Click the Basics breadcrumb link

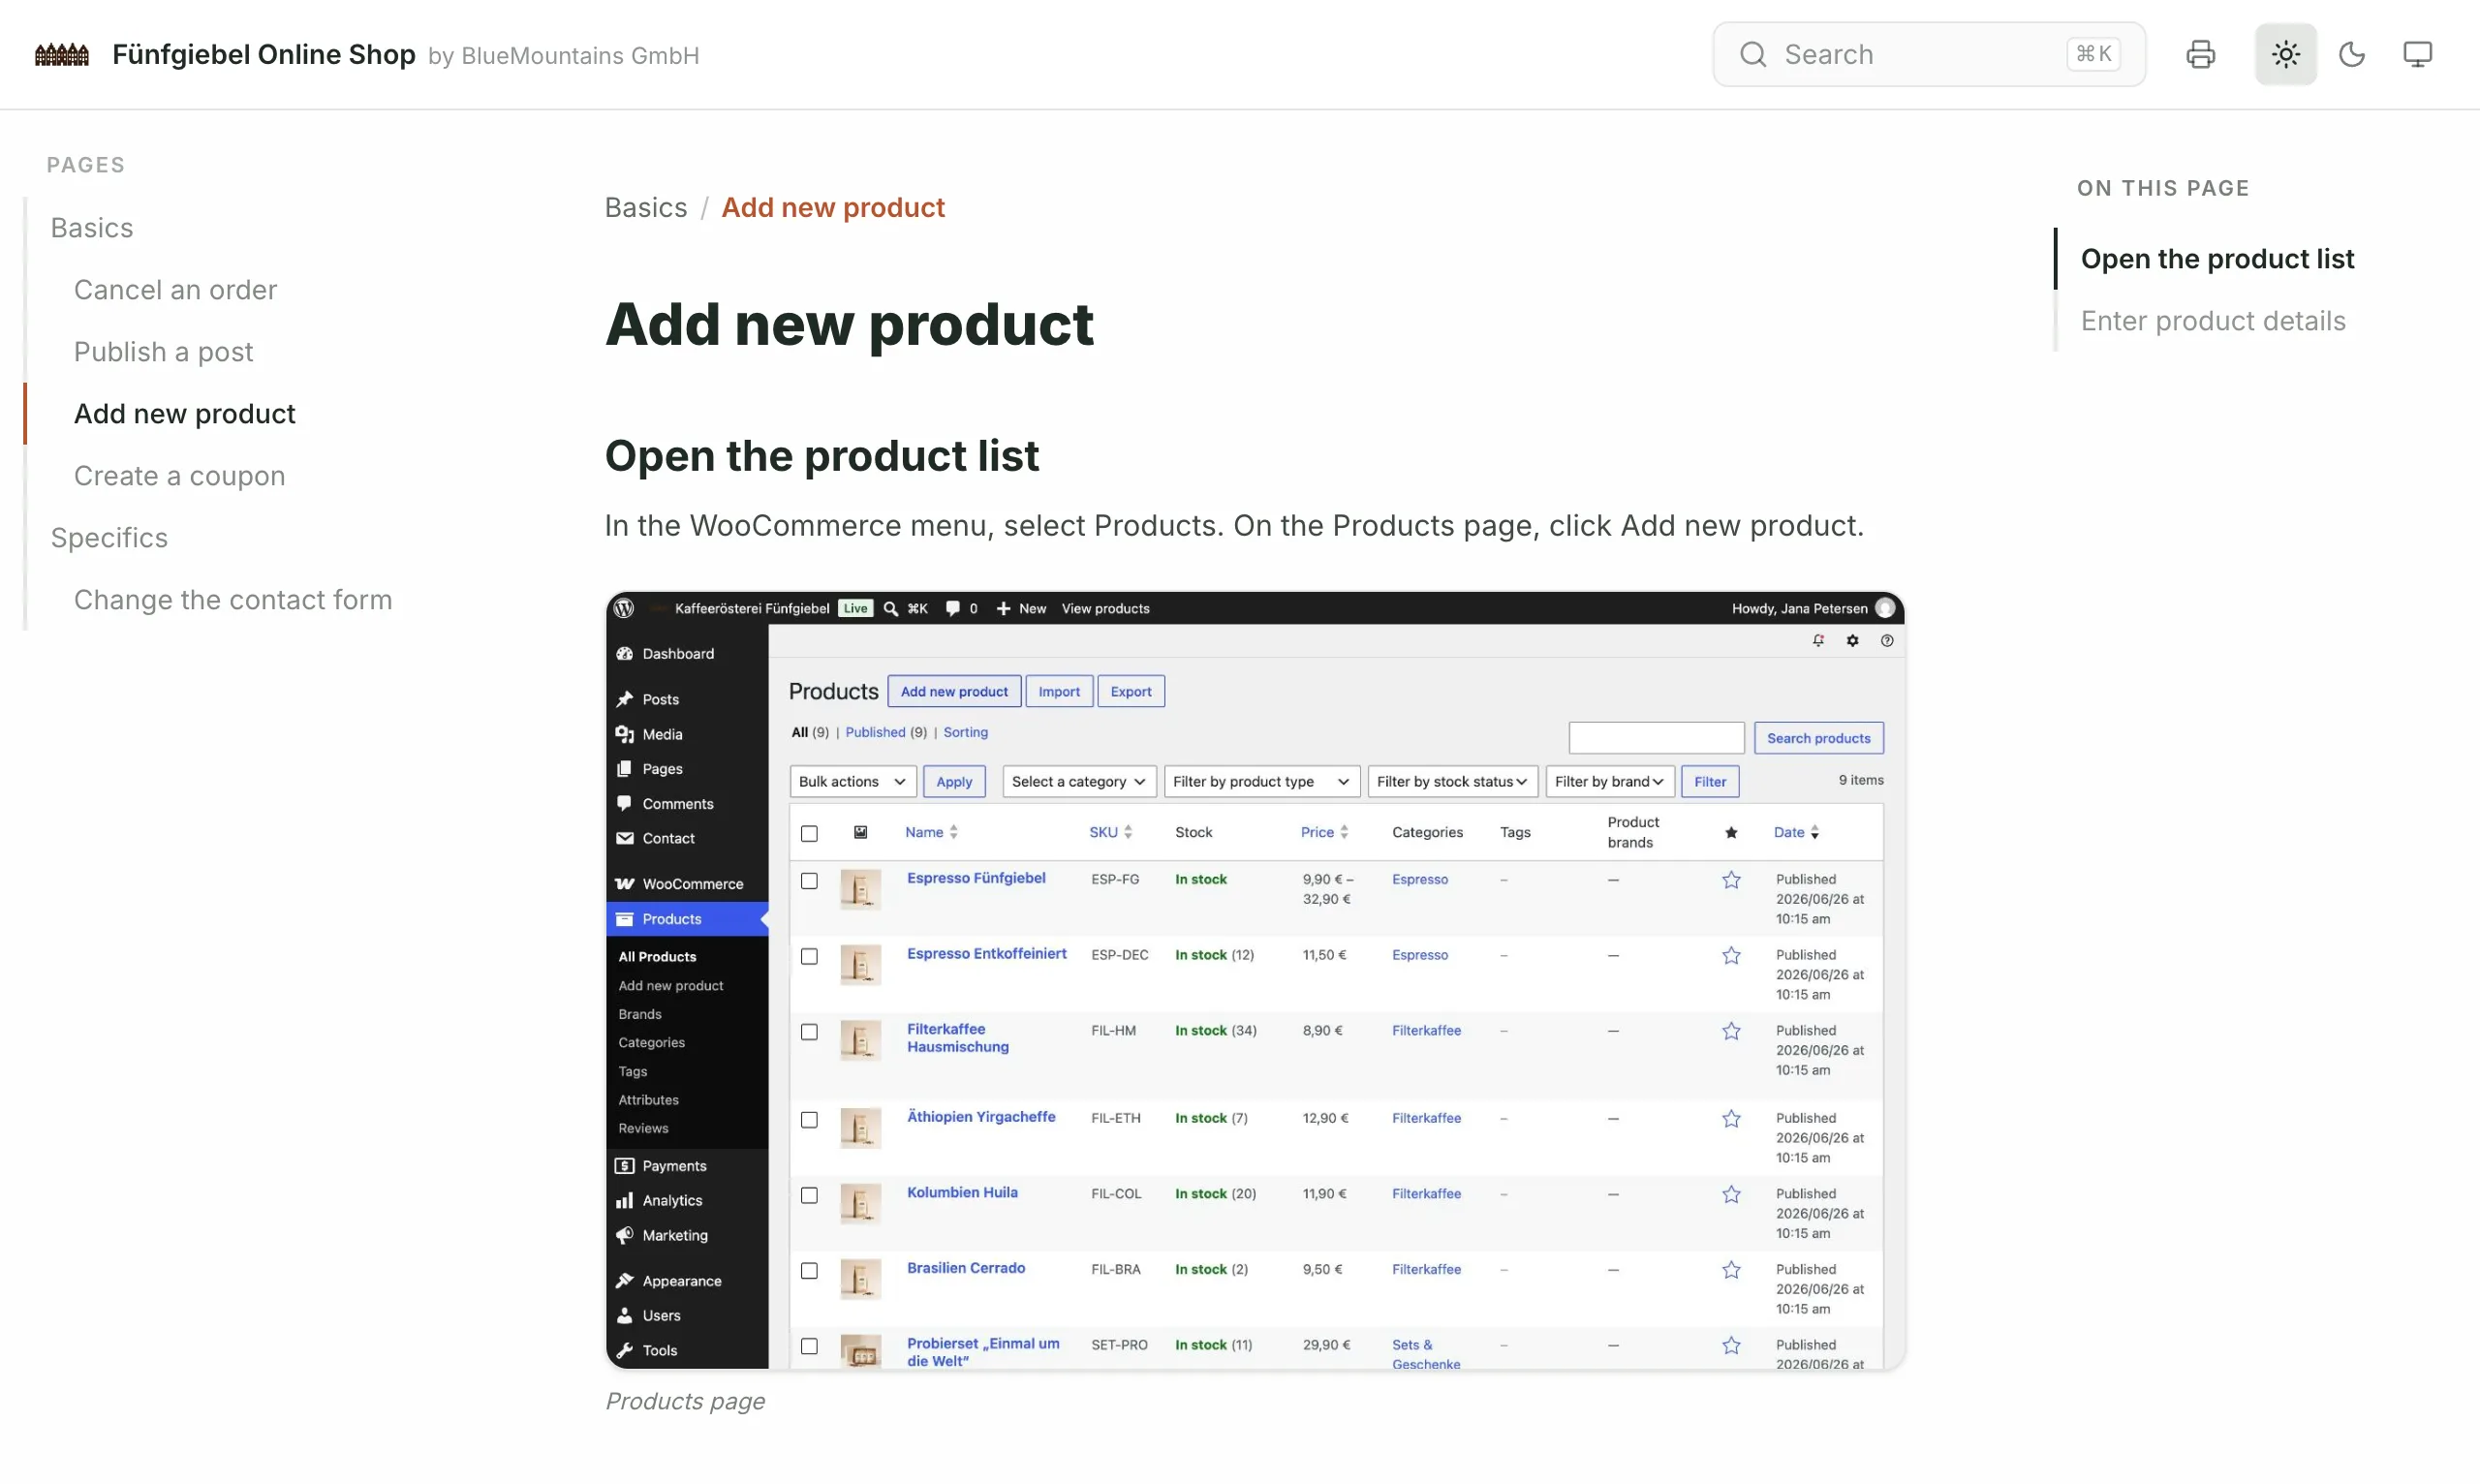click(x=646, y=207)
